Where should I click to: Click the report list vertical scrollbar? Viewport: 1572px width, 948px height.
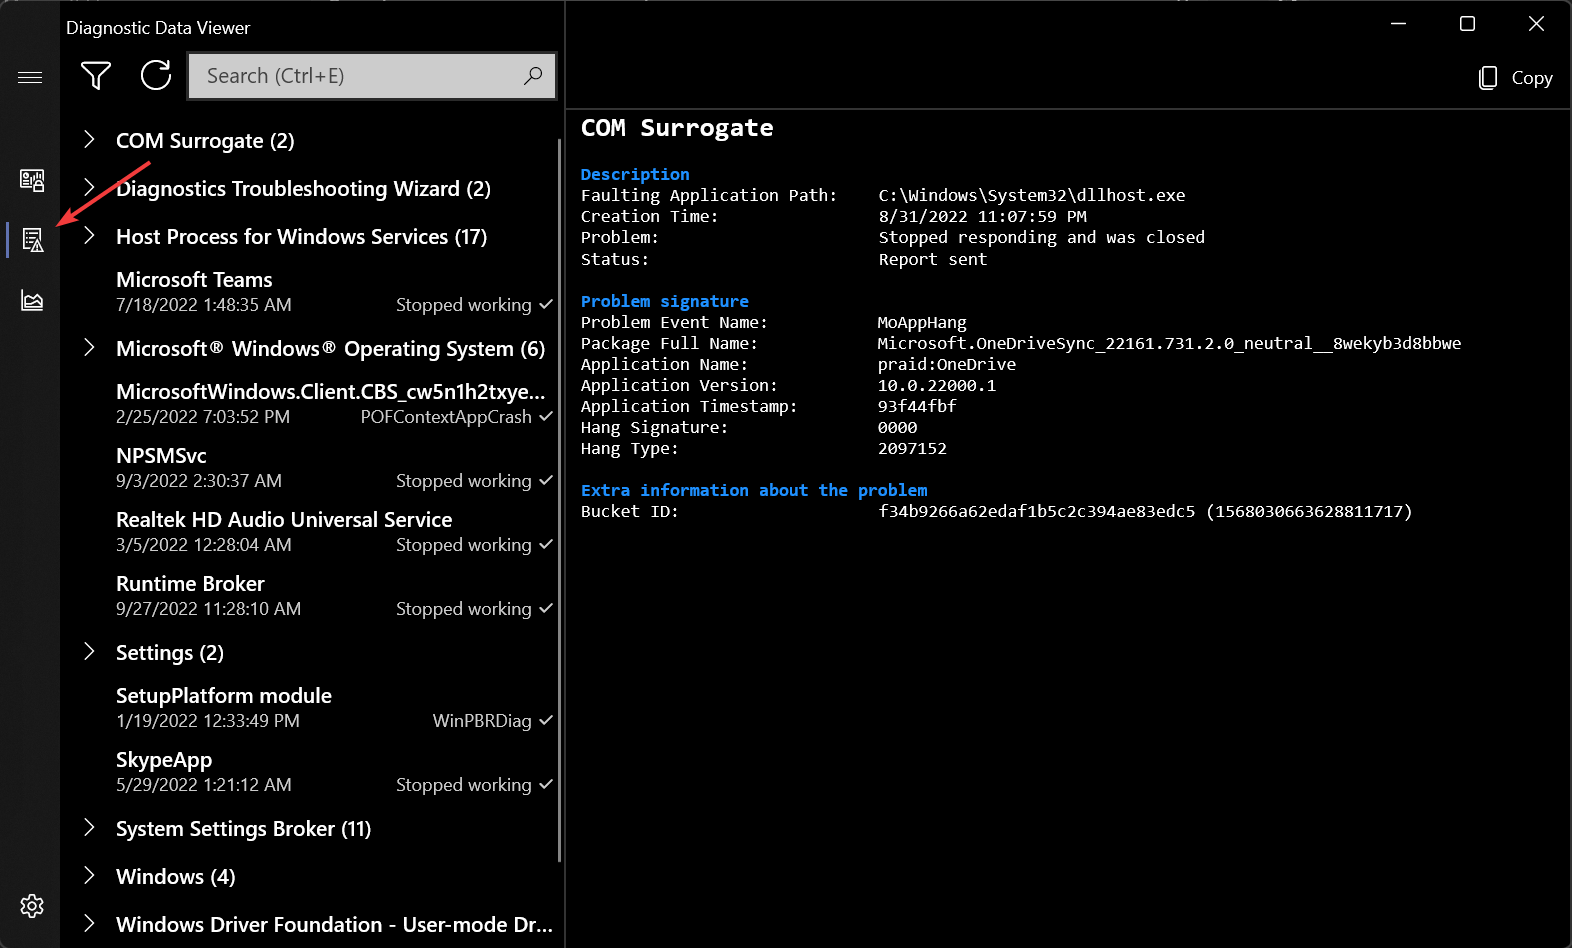tap(559, 500)
